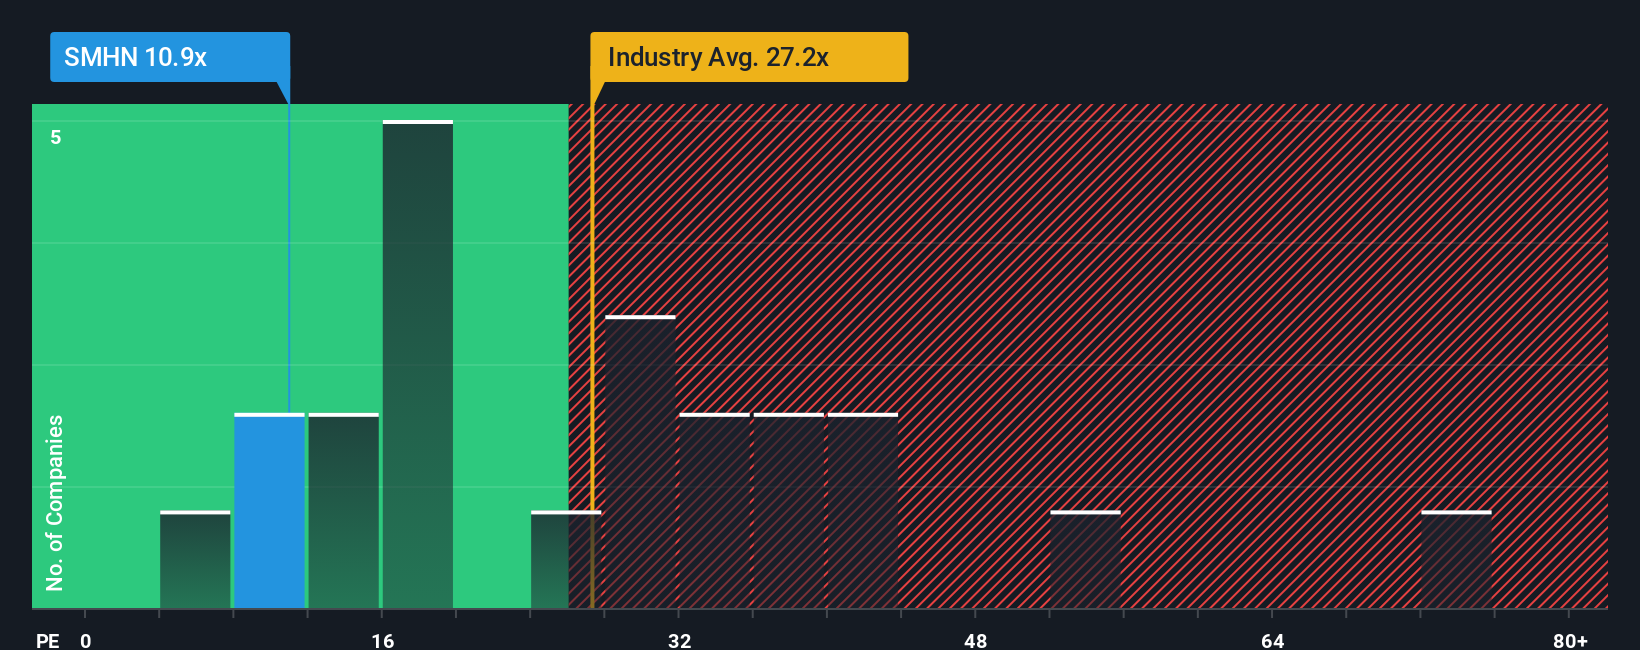Select the blue SMHN histogram bar

(x=269, y=511)
